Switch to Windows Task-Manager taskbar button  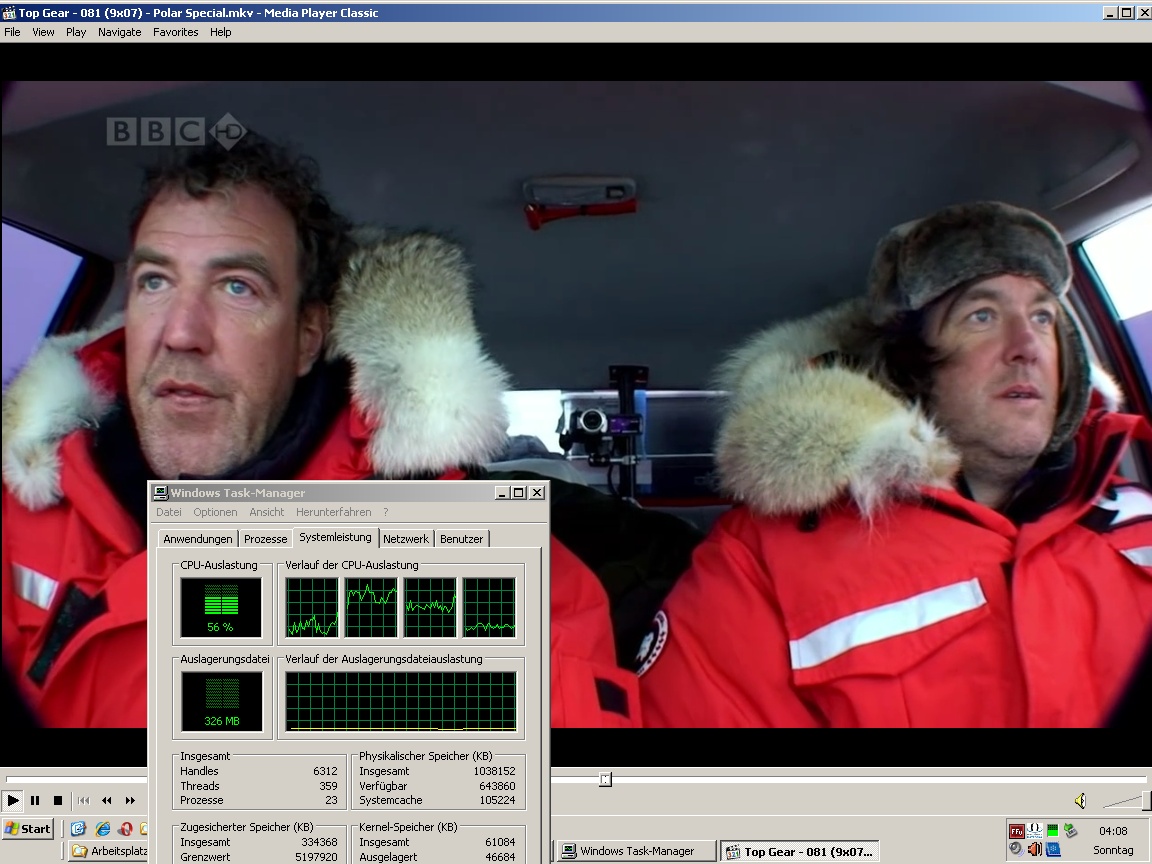click(636, 851)
